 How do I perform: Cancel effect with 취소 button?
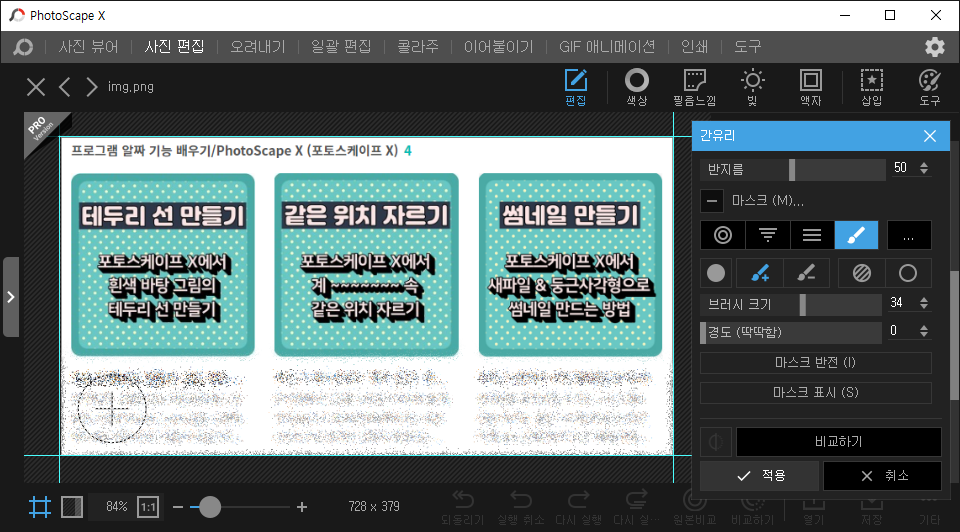pos(882,476)
